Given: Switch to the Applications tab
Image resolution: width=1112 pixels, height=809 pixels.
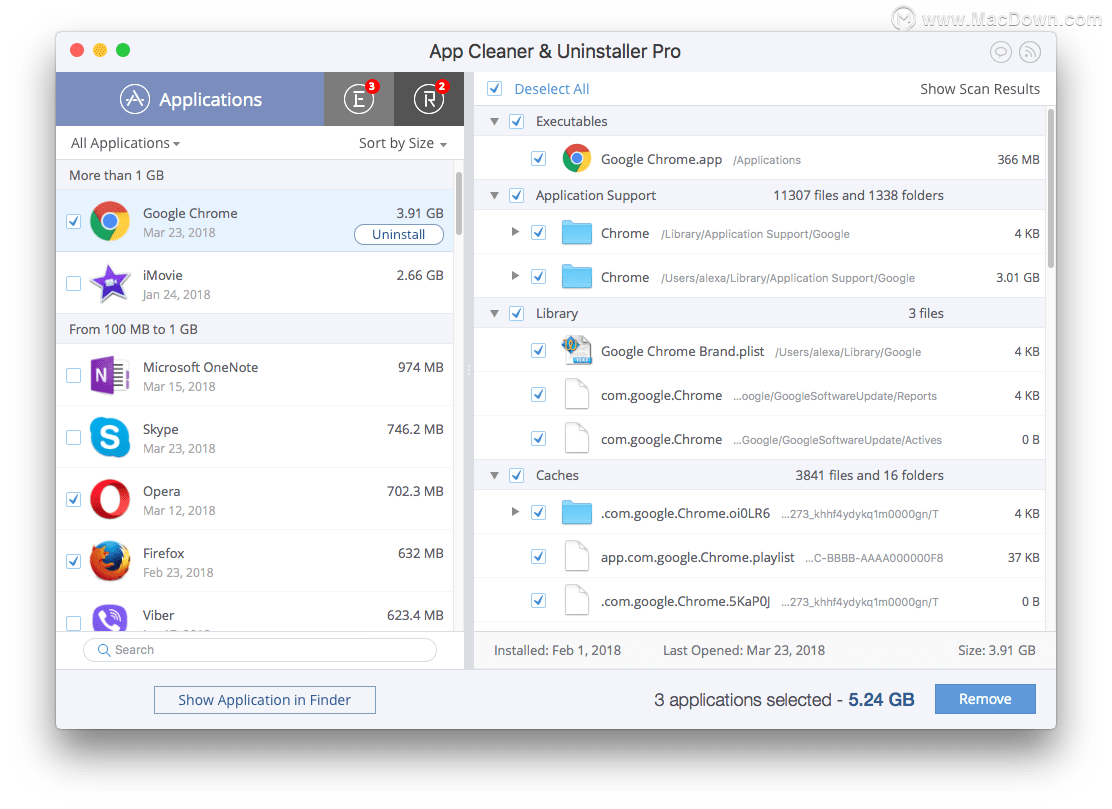Looking at the screenshot, I should pos(190,99).
